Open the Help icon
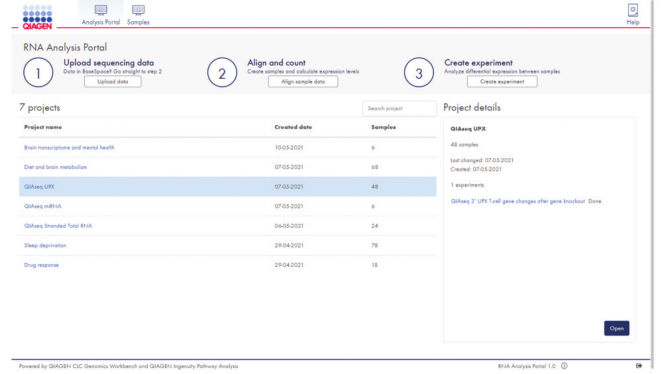This screenshot has height=374, width=666. point(633,15)
